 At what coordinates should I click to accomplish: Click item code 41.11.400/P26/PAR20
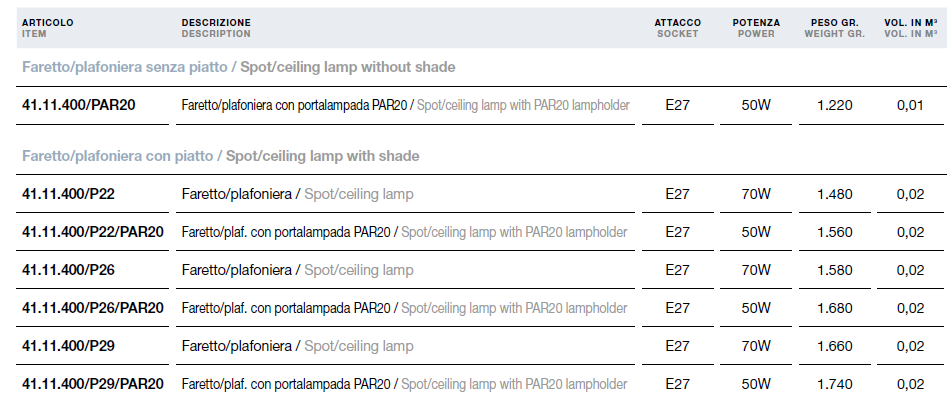[92, 308]
